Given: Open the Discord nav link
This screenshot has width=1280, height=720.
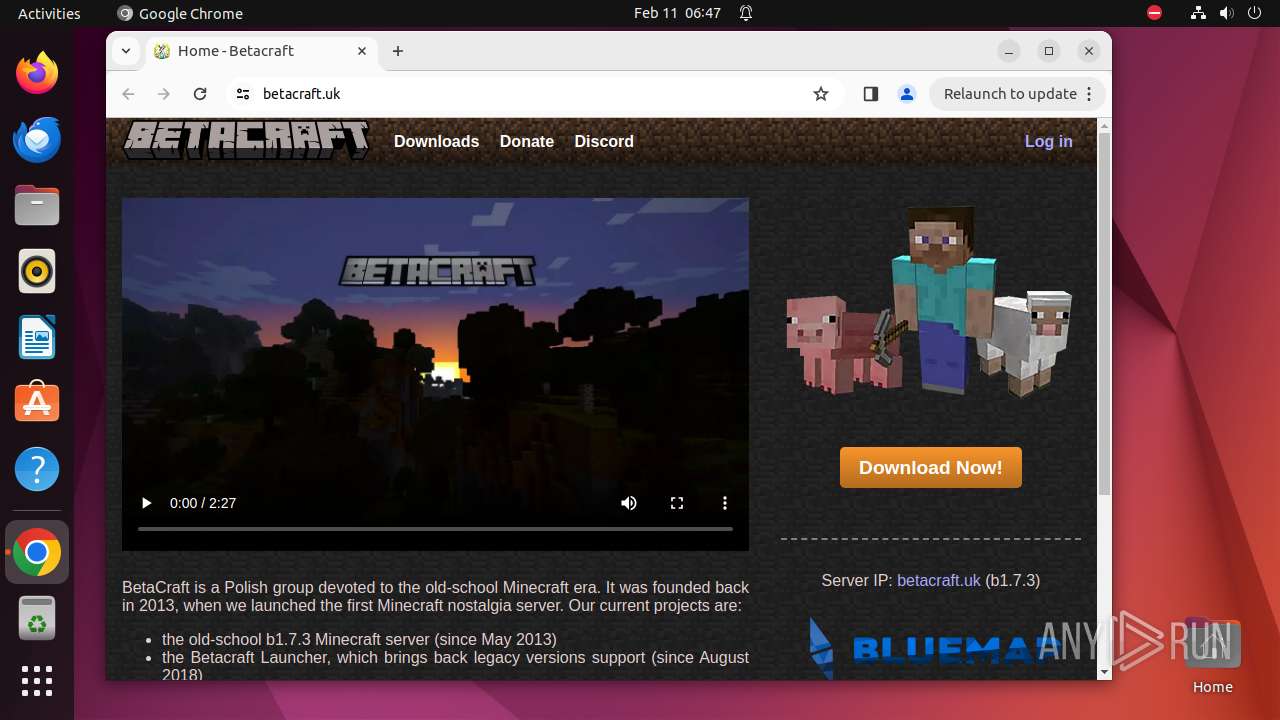Looking at the screenshot, I should point(604,141).
